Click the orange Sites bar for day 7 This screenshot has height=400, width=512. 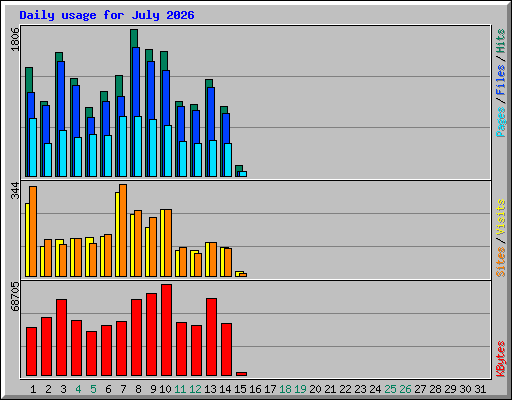123,230
